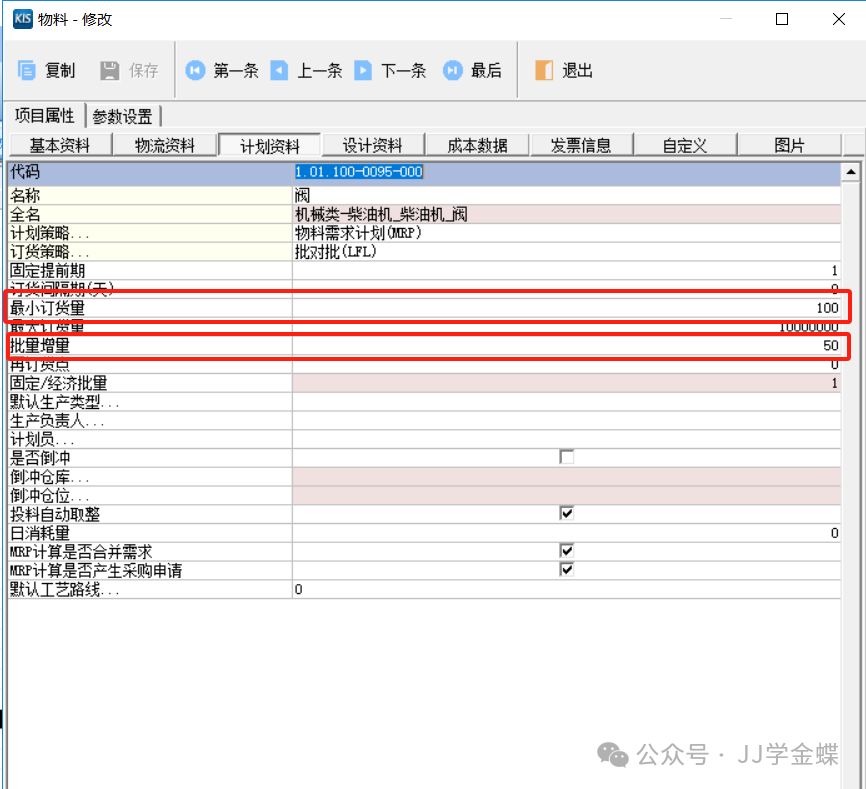Uncheck MRP计算是否合并需求 checkbox

tap(567, 551)
